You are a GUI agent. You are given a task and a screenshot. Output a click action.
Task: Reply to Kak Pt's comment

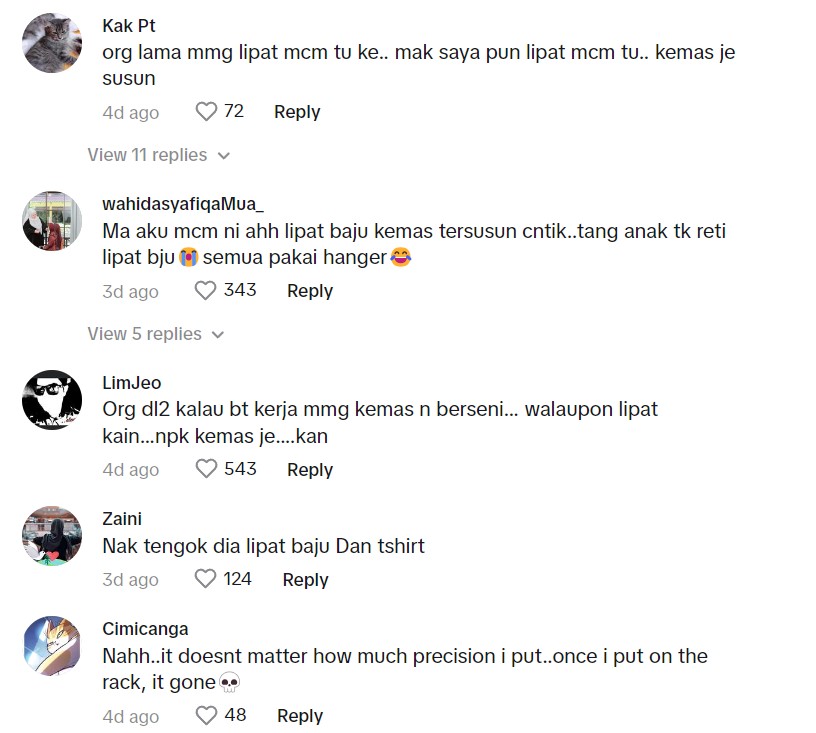(x=297, y=112)
